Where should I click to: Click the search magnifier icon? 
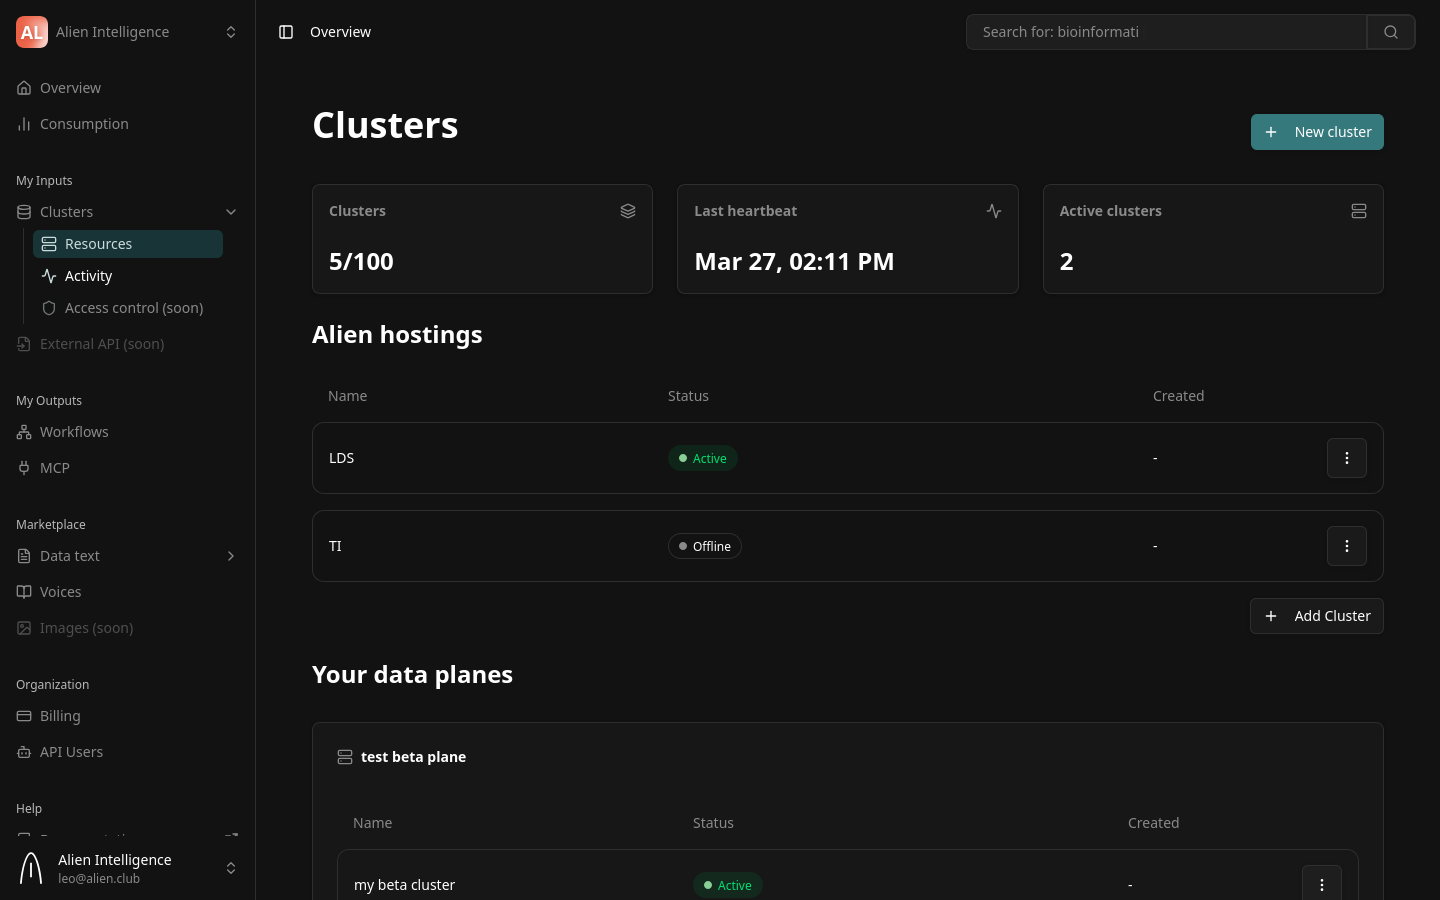[x=1391, y=31]
